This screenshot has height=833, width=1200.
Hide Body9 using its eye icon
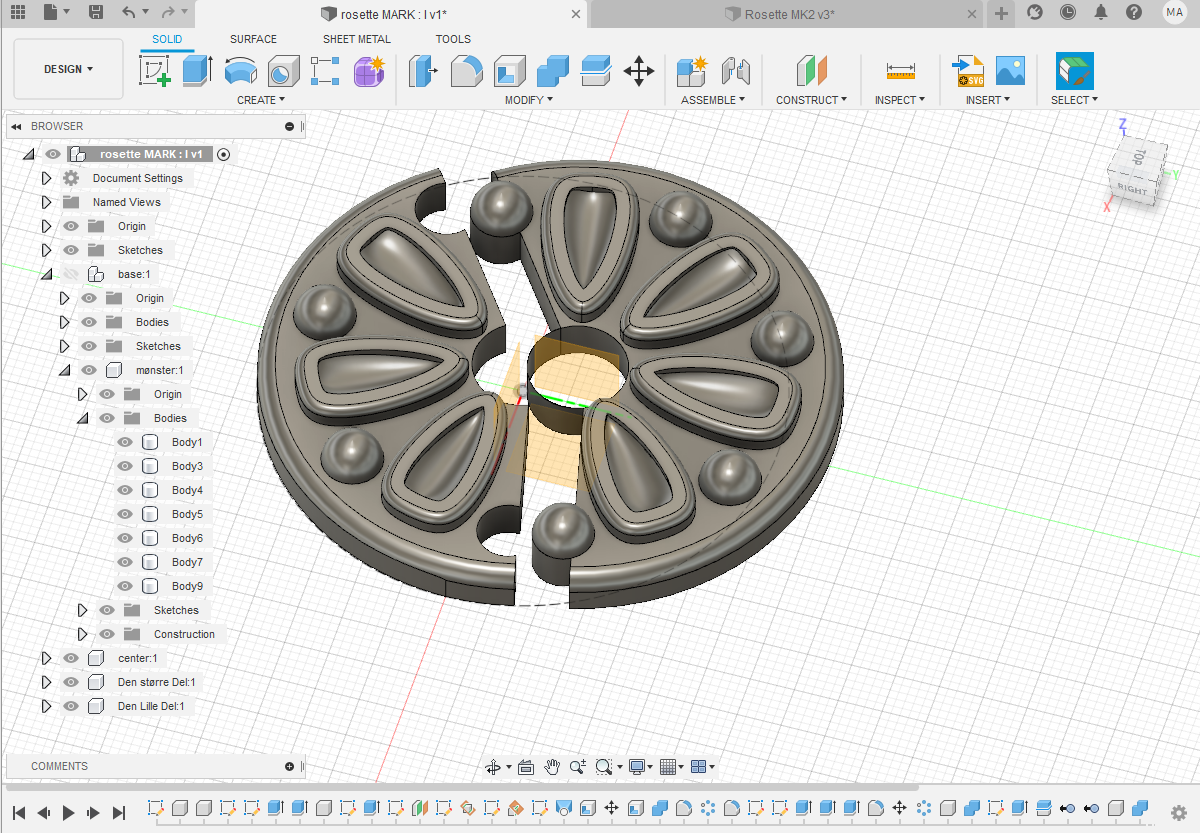point(125,586)
